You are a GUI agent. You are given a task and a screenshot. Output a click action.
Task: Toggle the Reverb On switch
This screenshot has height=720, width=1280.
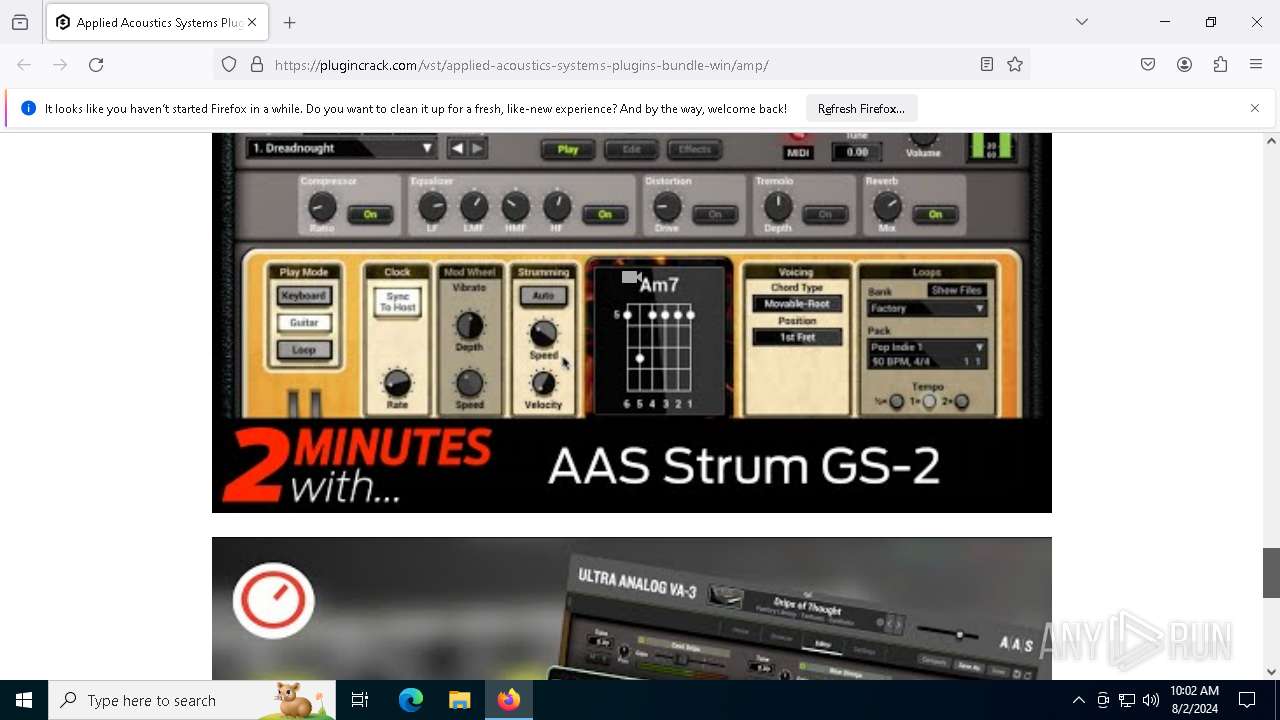935,214
